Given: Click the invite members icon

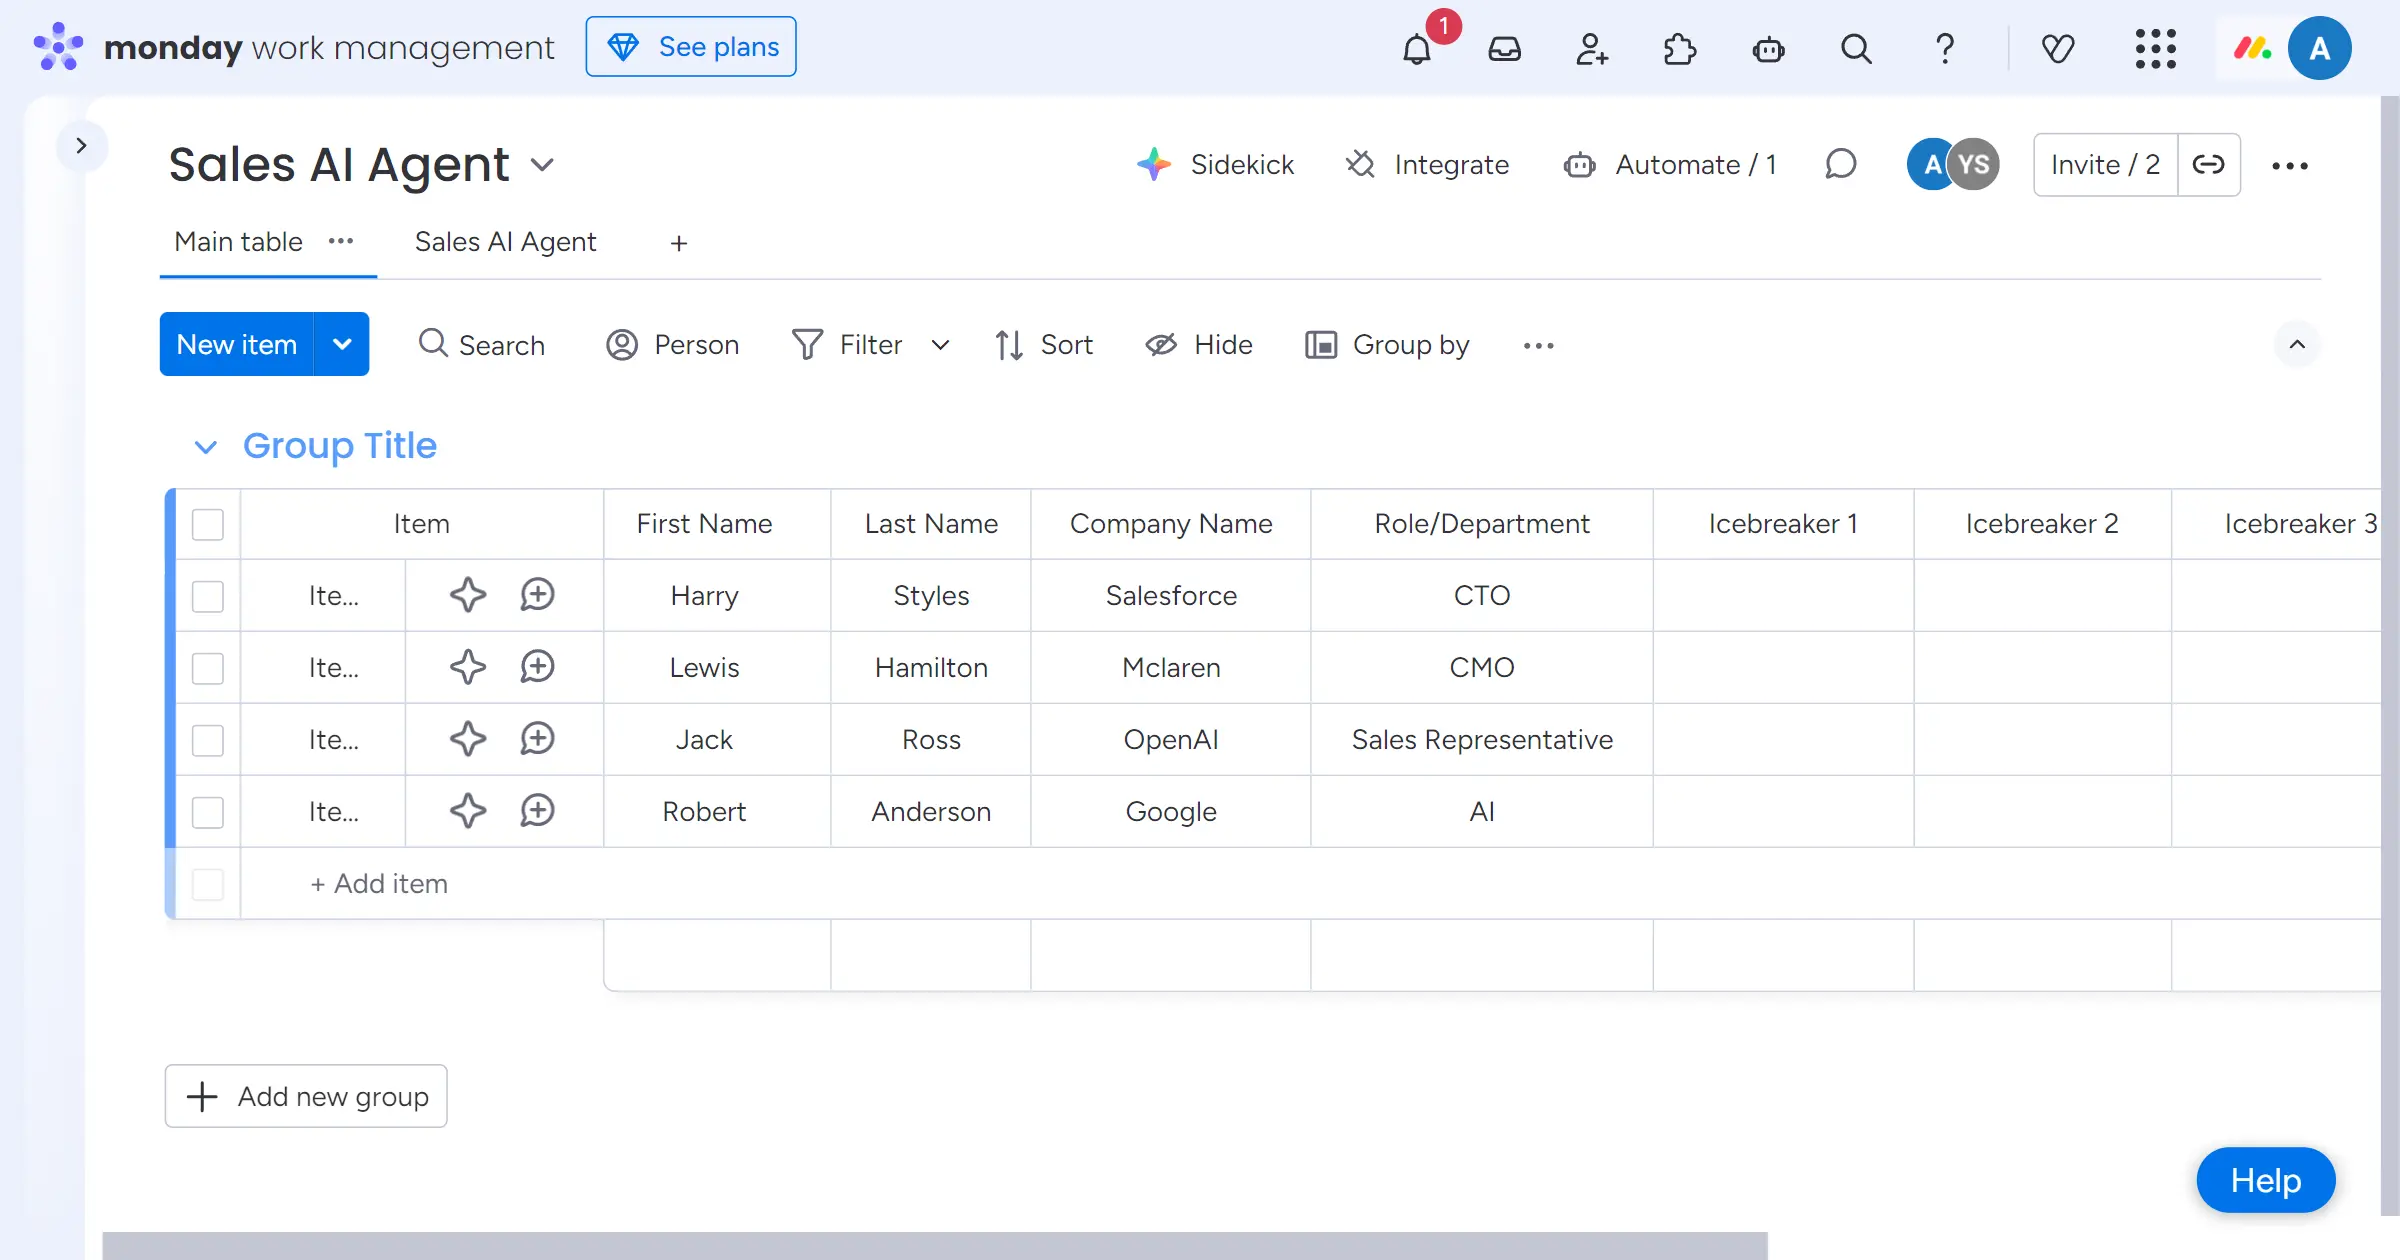Looking at the screenshot, I should (x=1591, y=48).
